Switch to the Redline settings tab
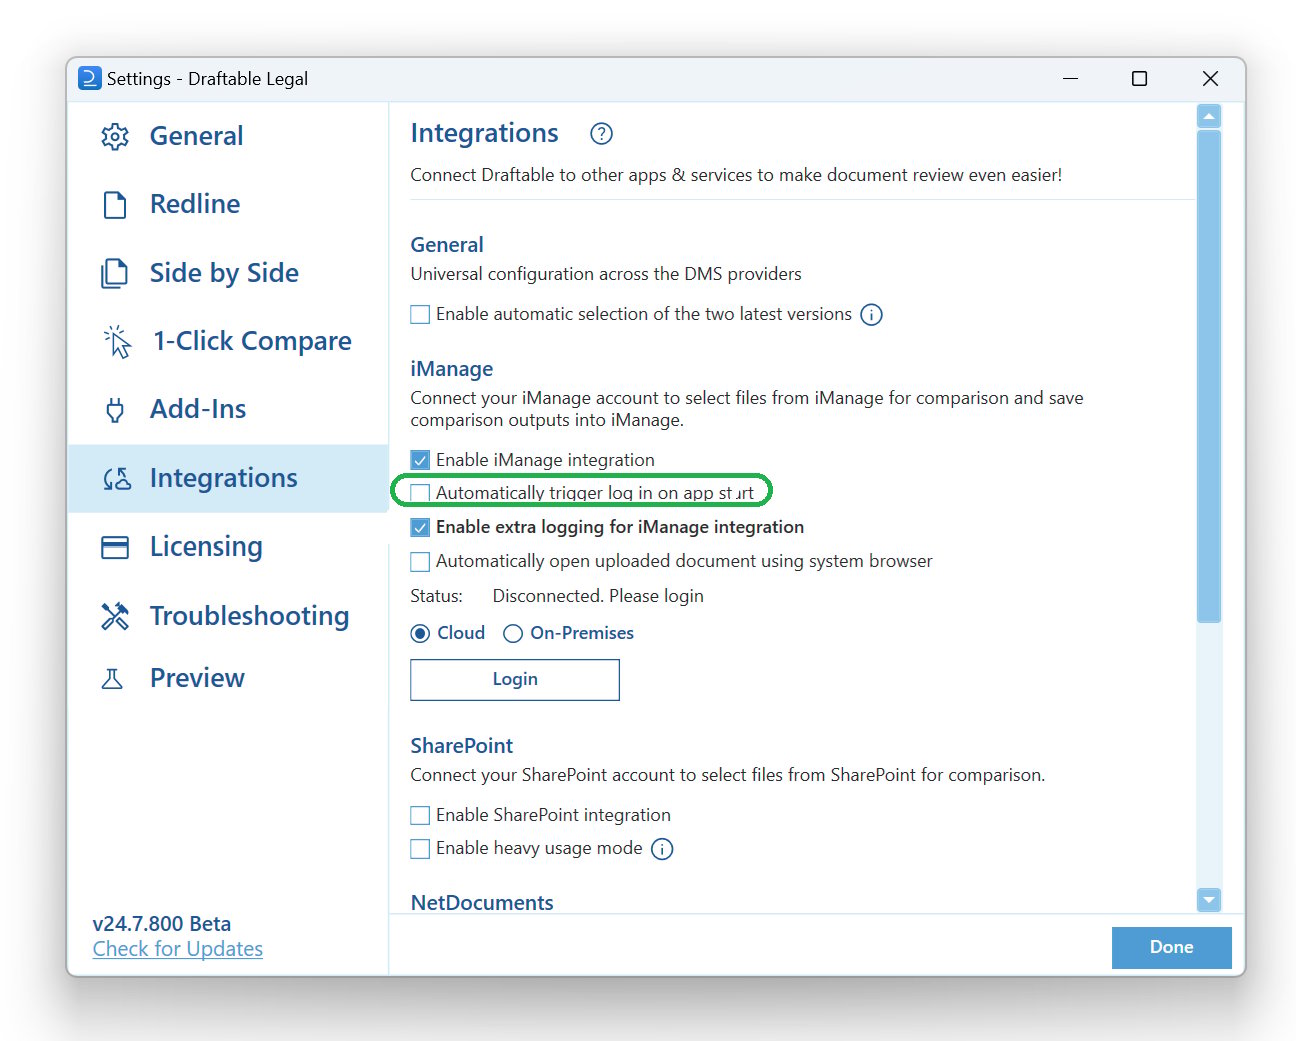This screenshot has height=1041, width=1296. tap(227, 204)
